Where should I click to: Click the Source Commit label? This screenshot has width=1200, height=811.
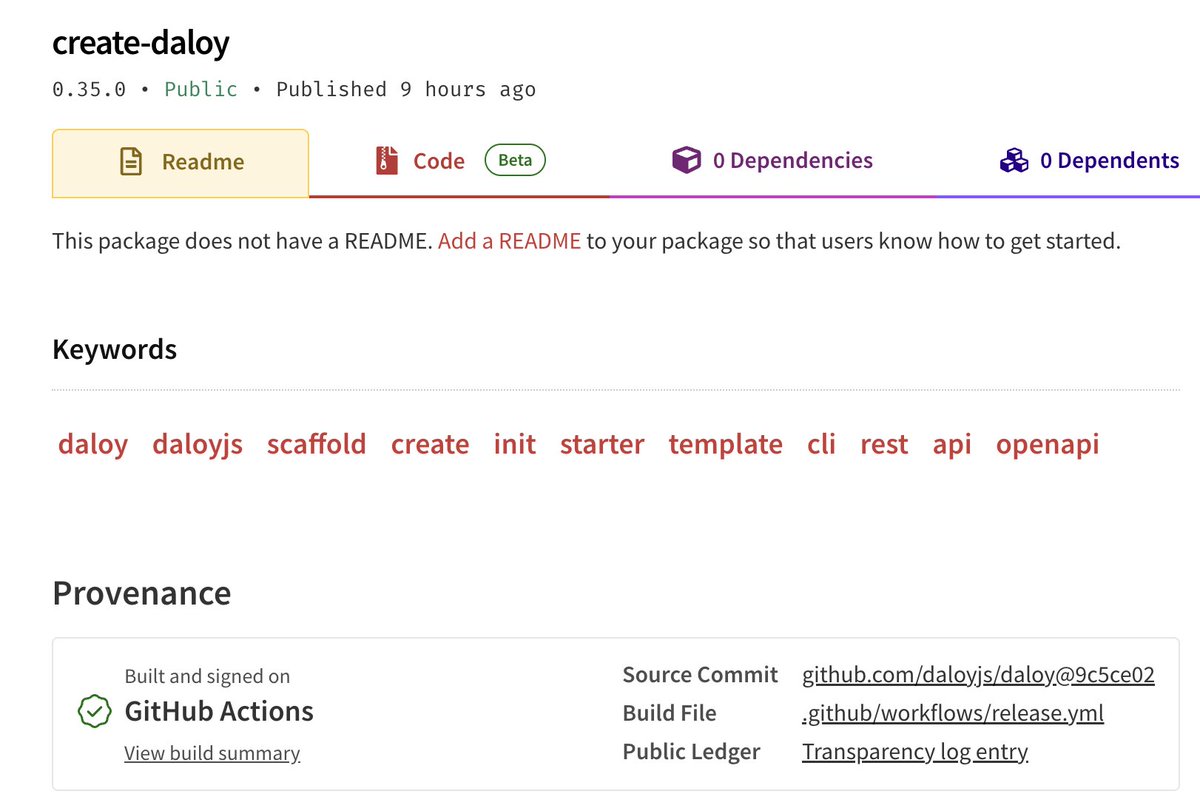coord(700,675)
